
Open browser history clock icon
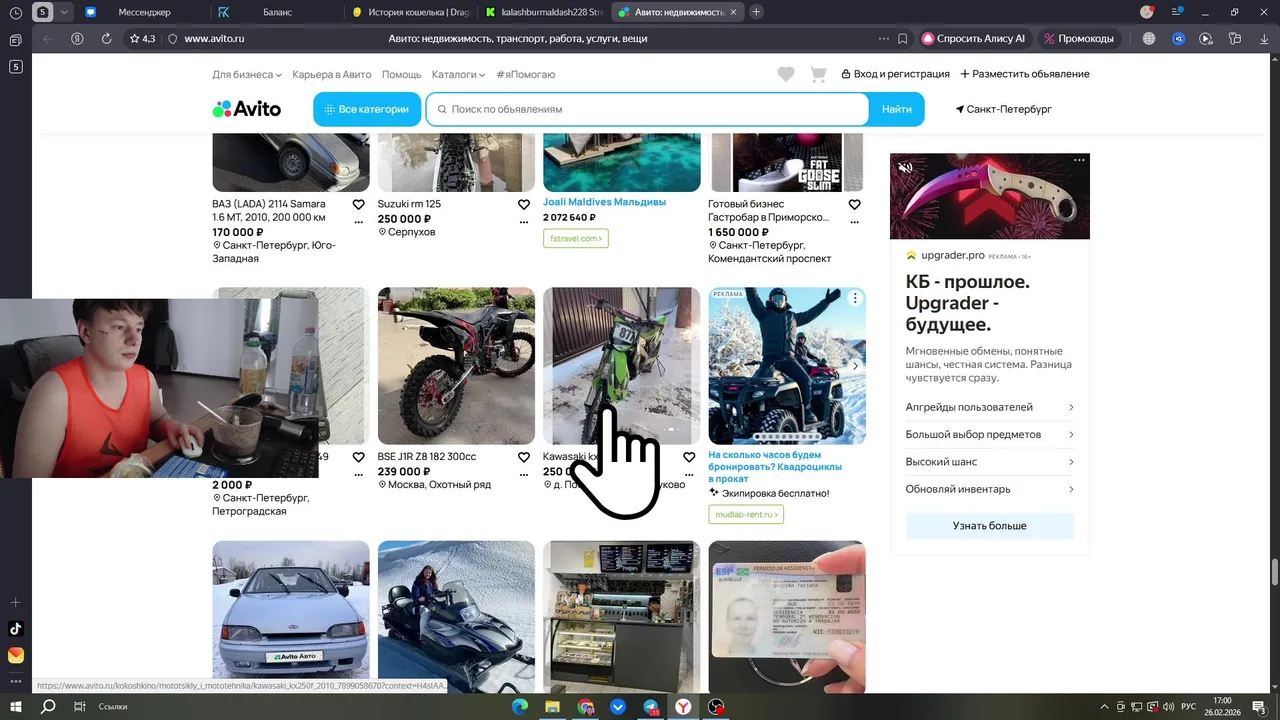coord(15,13)
